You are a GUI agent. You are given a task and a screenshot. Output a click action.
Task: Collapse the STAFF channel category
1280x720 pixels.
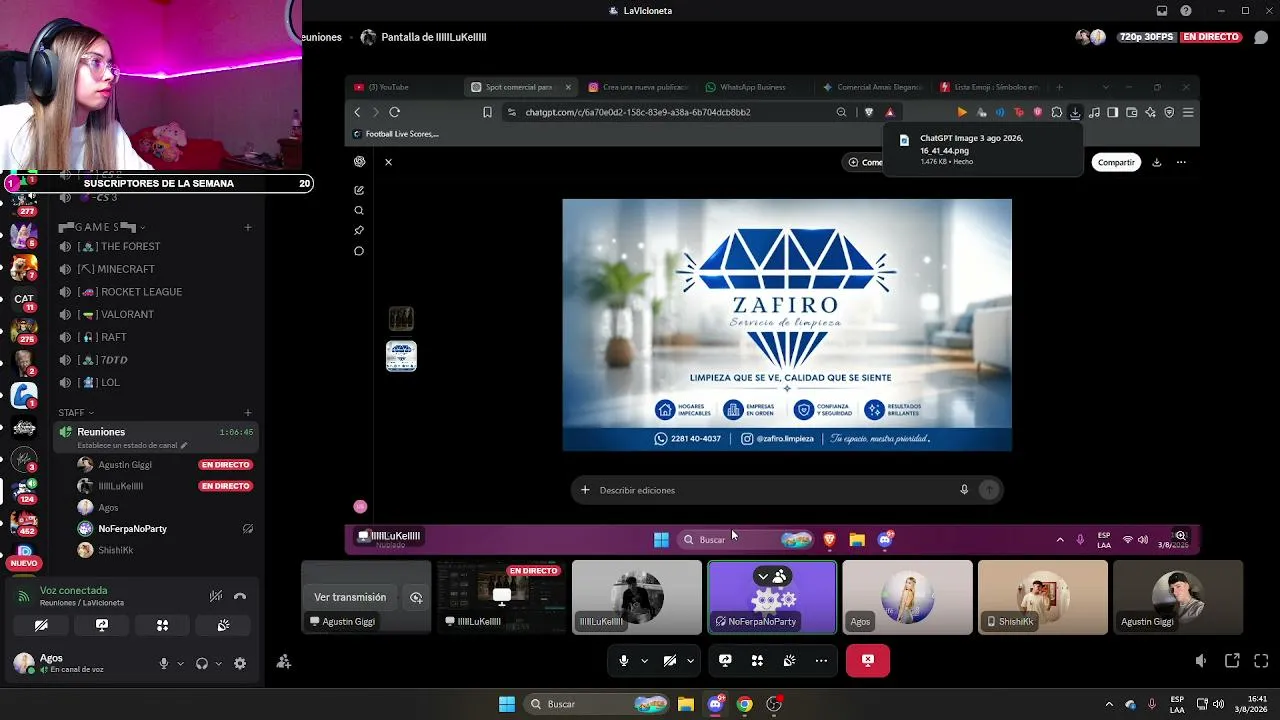click(76, 412)
